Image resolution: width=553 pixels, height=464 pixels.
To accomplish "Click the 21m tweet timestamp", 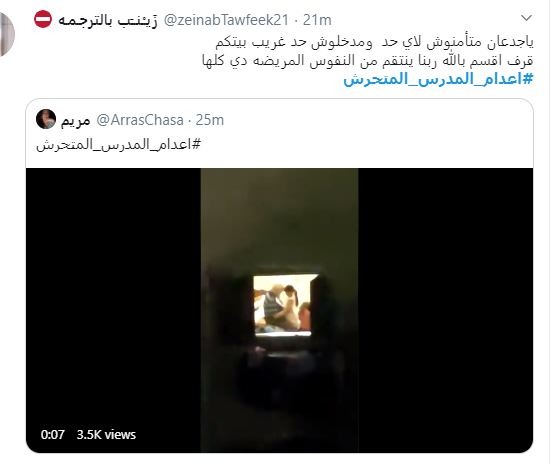I will pos(317,20).
